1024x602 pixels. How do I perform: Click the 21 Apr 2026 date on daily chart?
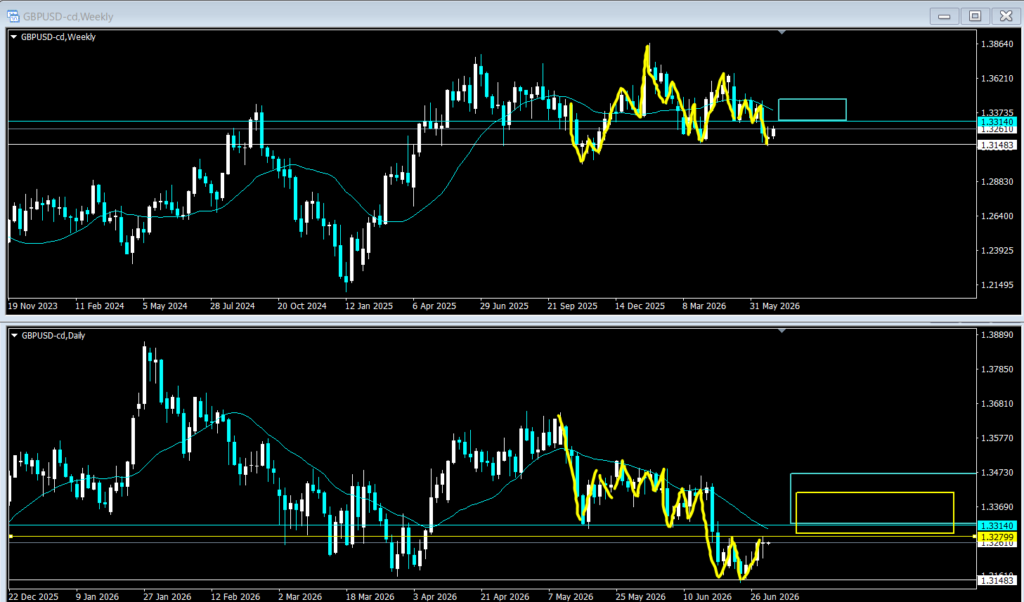(505, 597)
